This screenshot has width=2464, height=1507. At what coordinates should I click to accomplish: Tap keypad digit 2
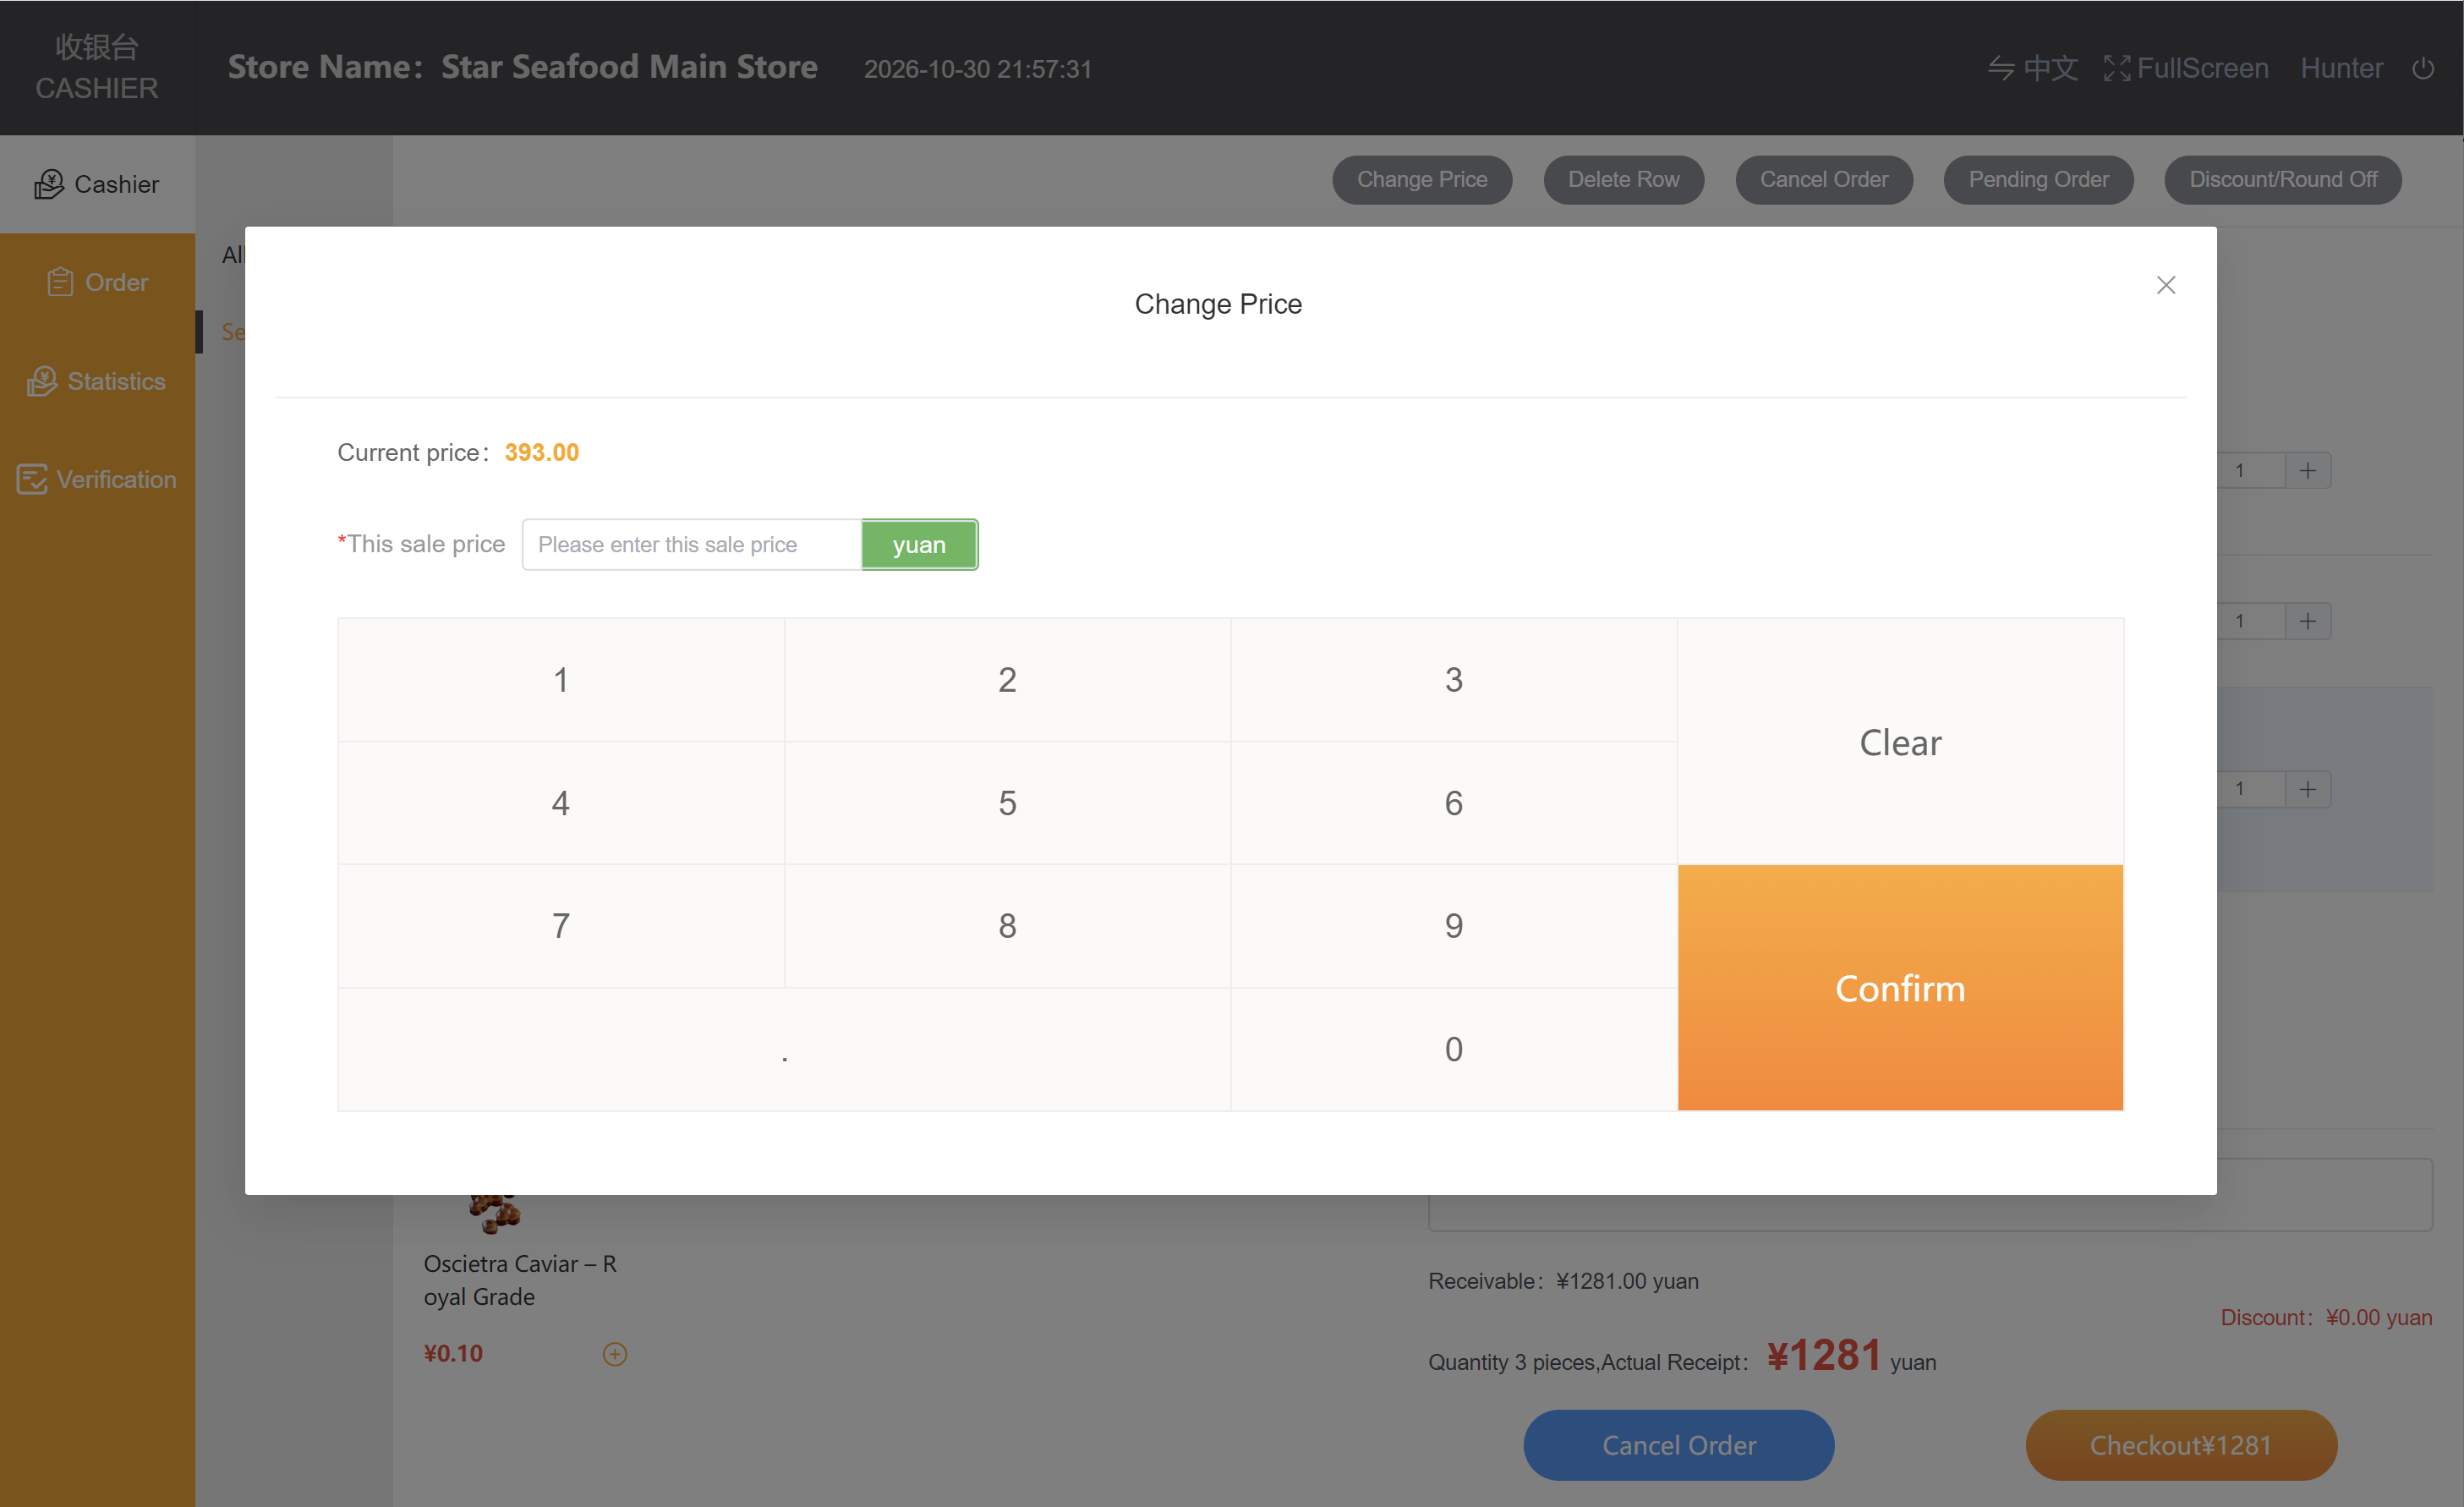coord(1007,680)
